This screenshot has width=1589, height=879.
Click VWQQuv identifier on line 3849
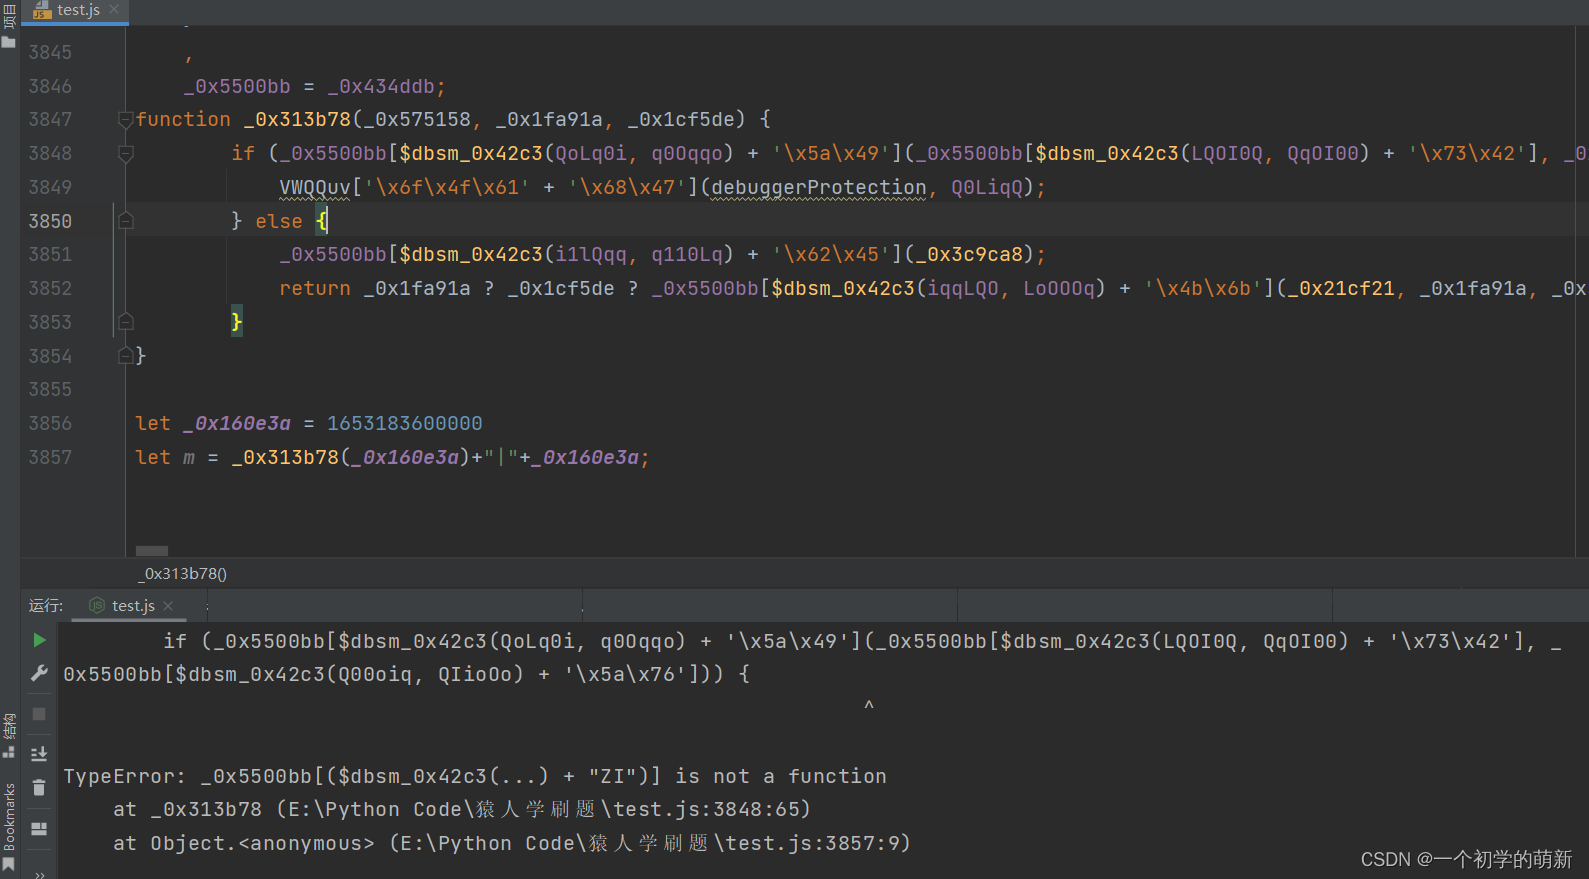(x=315, y=187)
